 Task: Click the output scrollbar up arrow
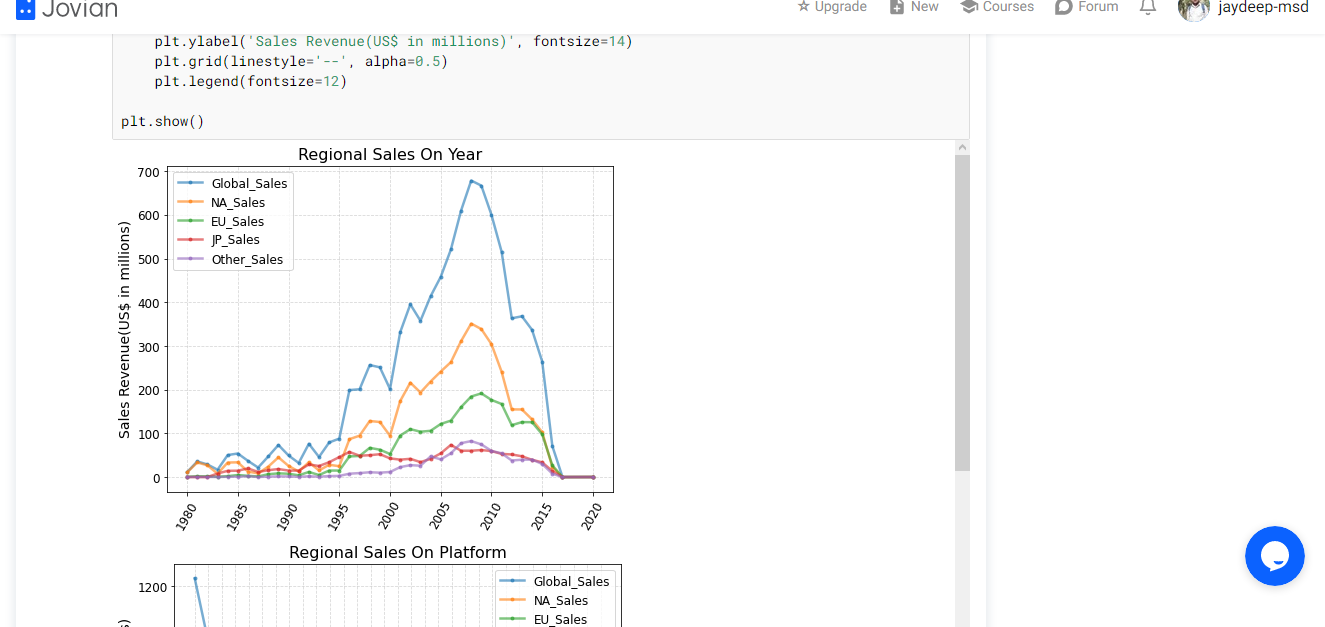tap(962, 147)
